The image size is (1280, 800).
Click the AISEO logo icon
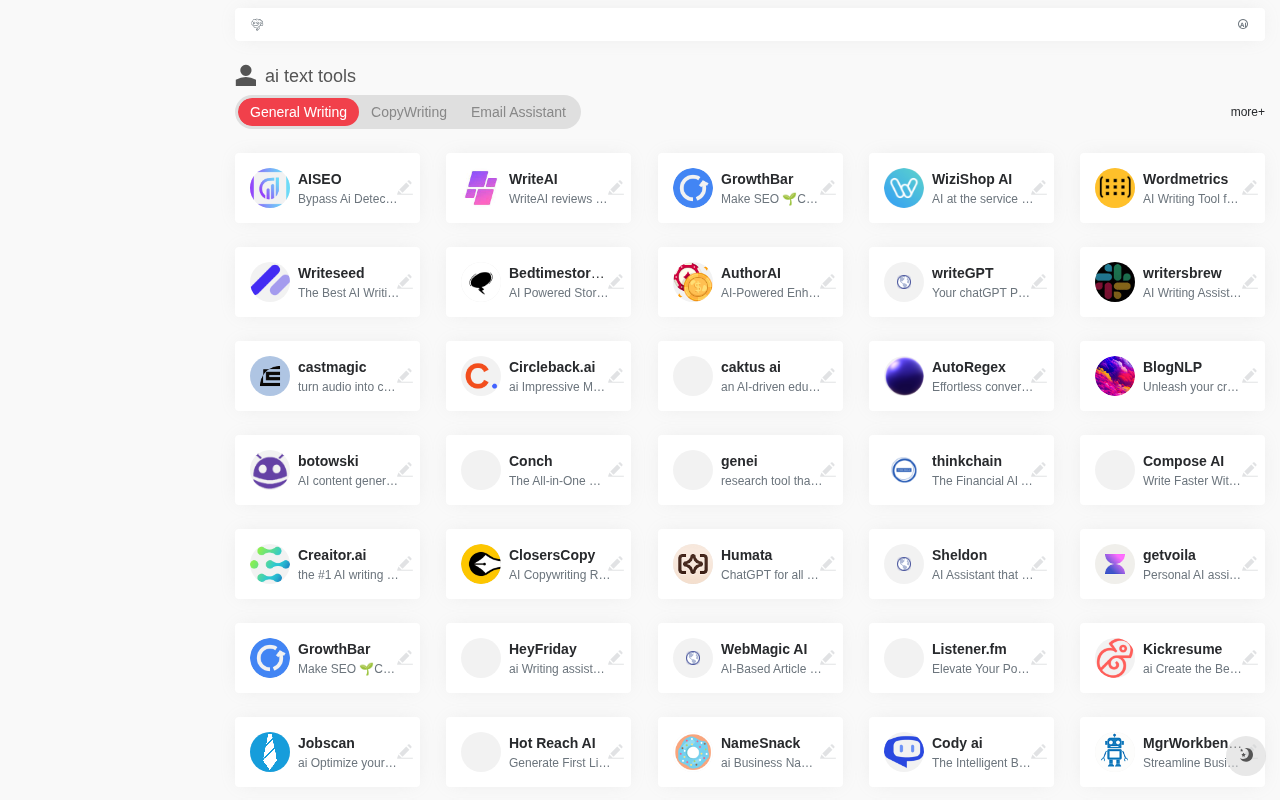coord(270,188)
